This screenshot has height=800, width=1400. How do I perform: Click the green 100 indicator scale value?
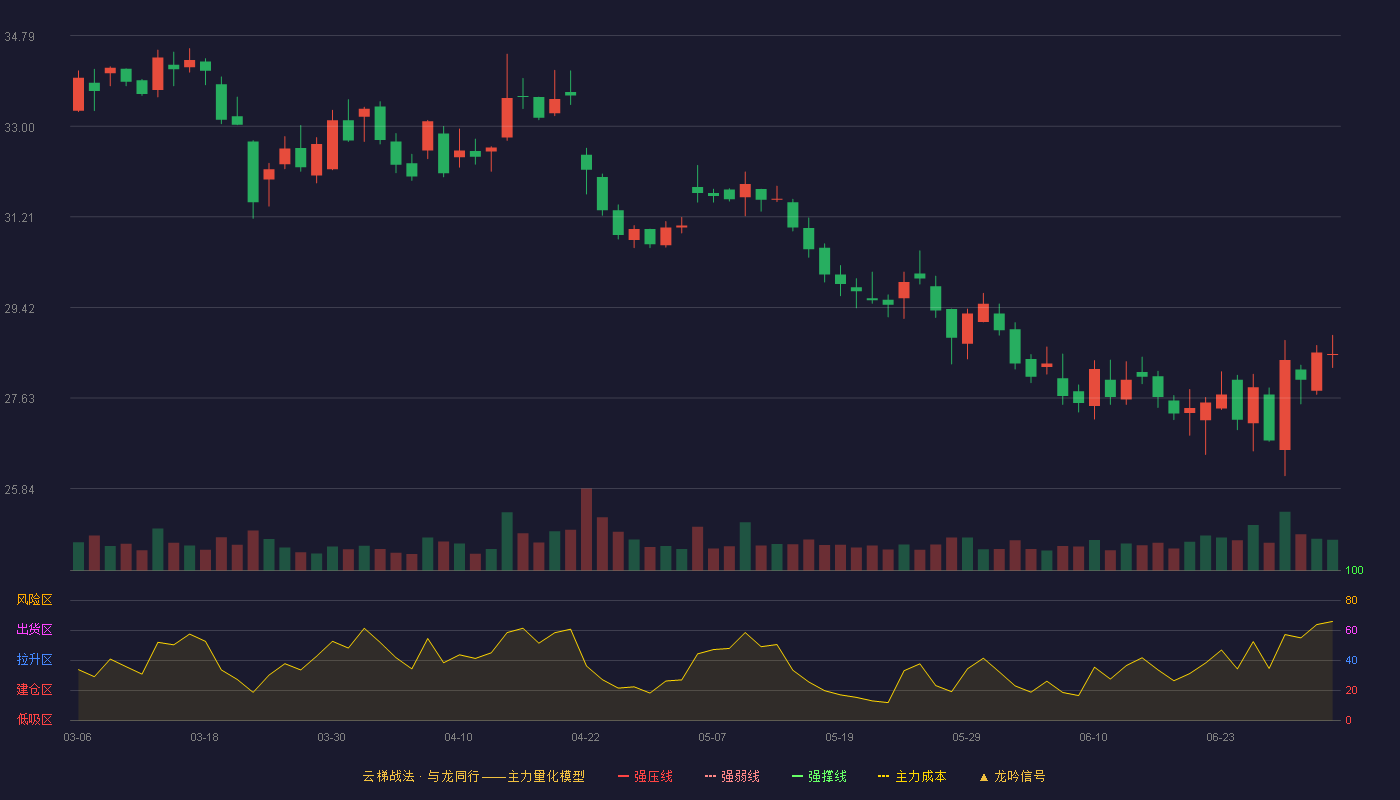point(1354,571)
